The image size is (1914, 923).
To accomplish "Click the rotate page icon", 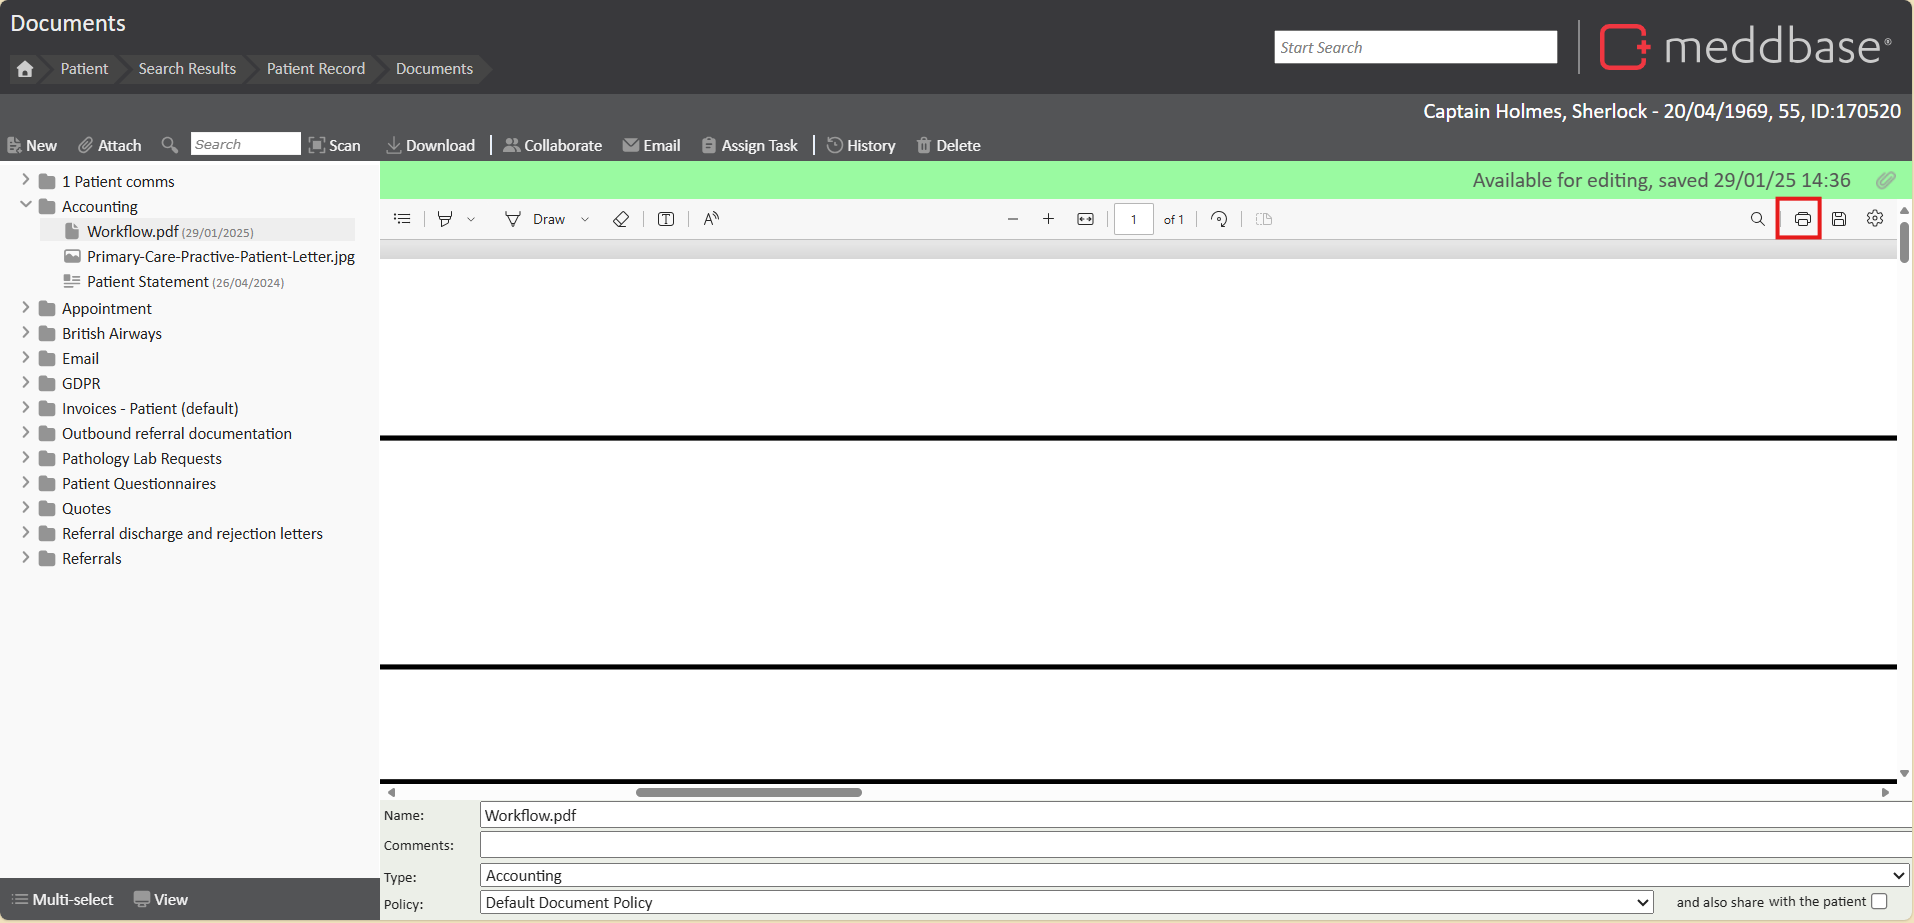I will click(1219, 219).
